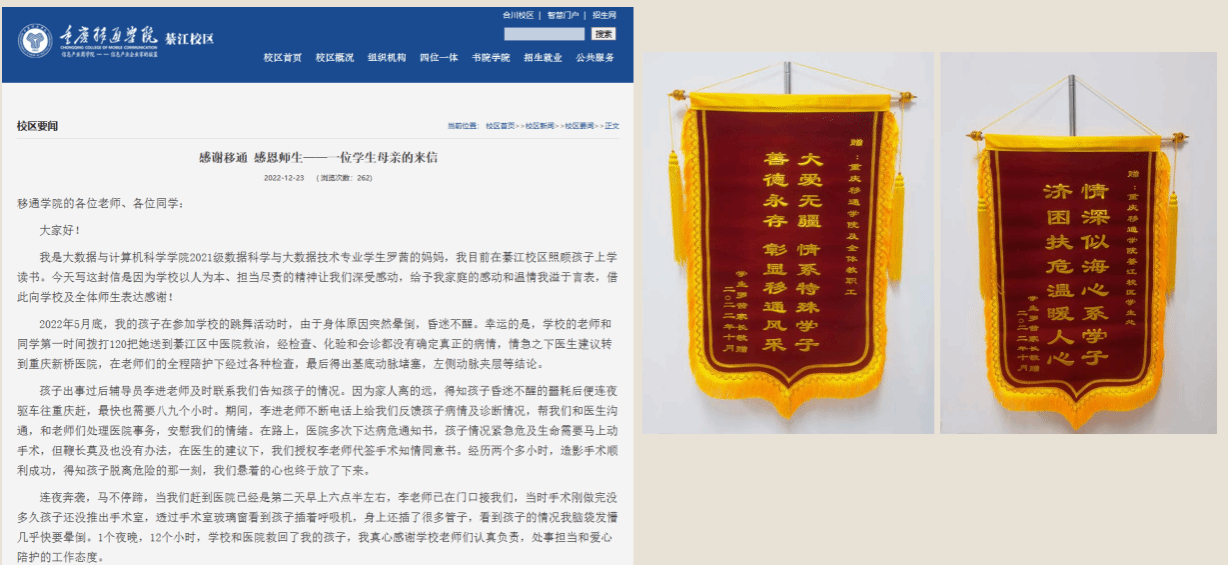Screen dimensions: 1228x565
Task: Go to 校区首页 in the breadcrumb
Action: (x=500, y=126)
